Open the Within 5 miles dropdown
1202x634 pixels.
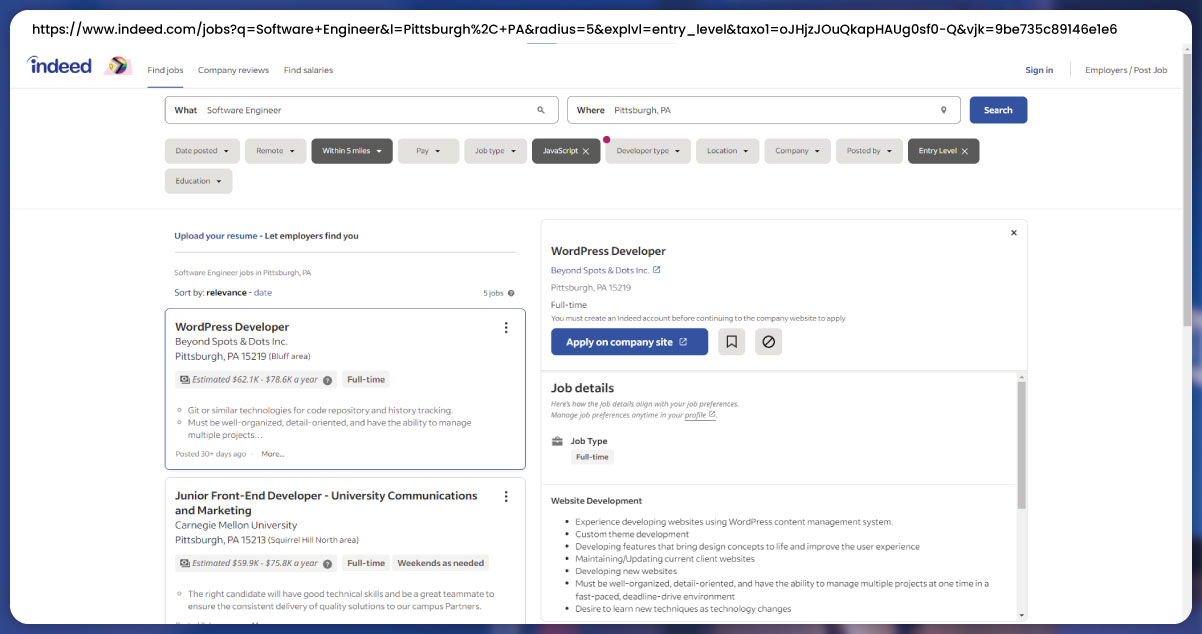coord(352,151)
